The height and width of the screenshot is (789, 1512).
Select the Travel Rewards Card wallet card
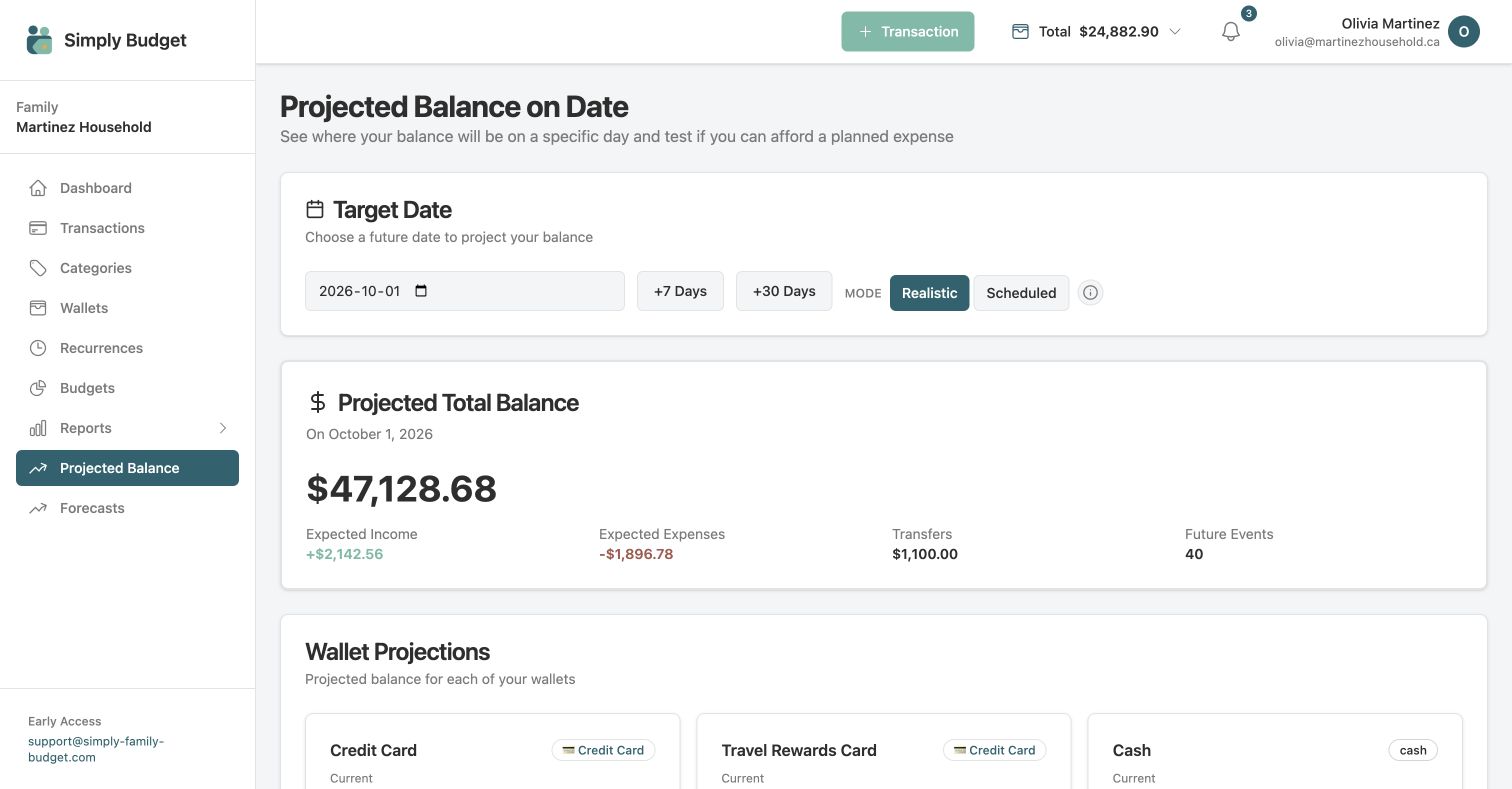tap(884, 751)
